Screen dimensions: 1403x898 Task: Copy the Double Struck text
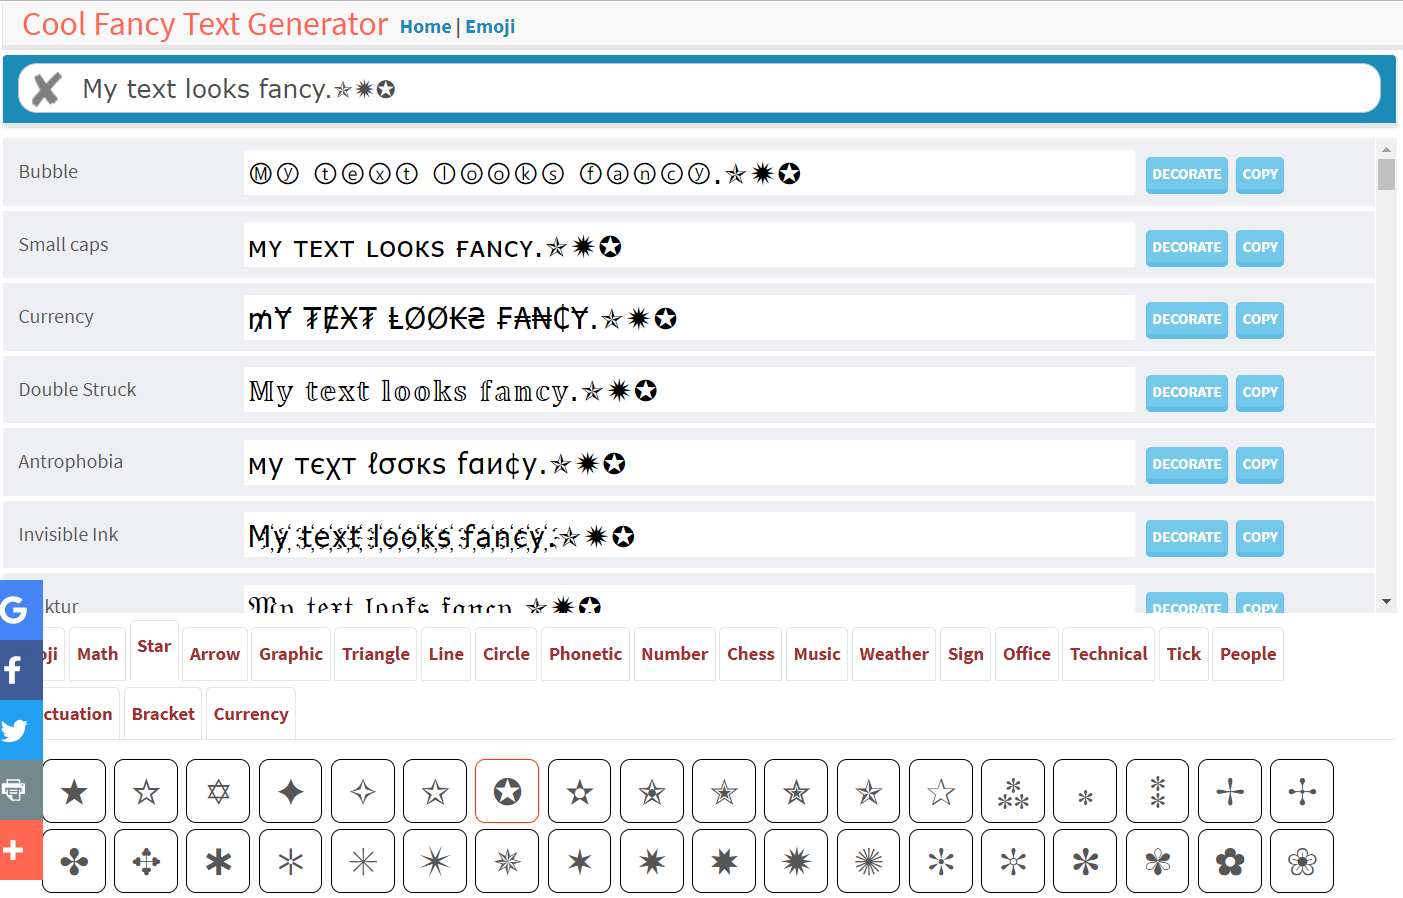[1259, 392]
